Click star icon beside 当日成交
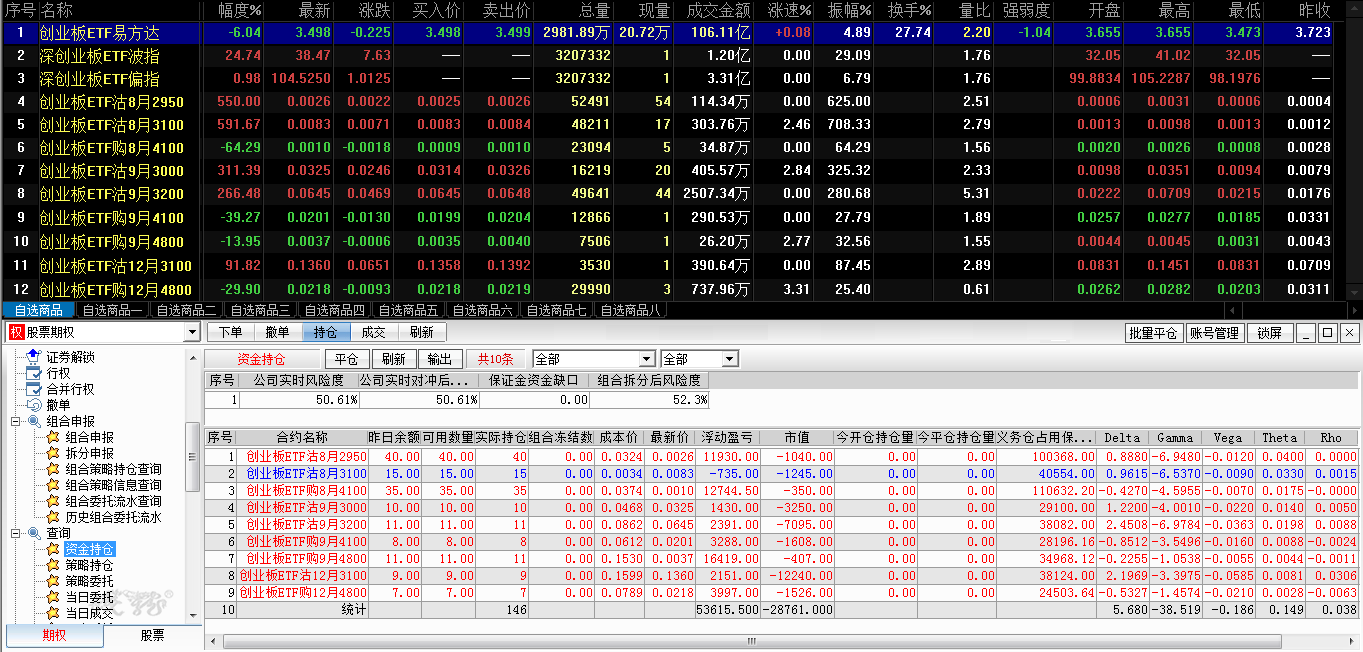1363x652 pixels. tap(53, 613)
